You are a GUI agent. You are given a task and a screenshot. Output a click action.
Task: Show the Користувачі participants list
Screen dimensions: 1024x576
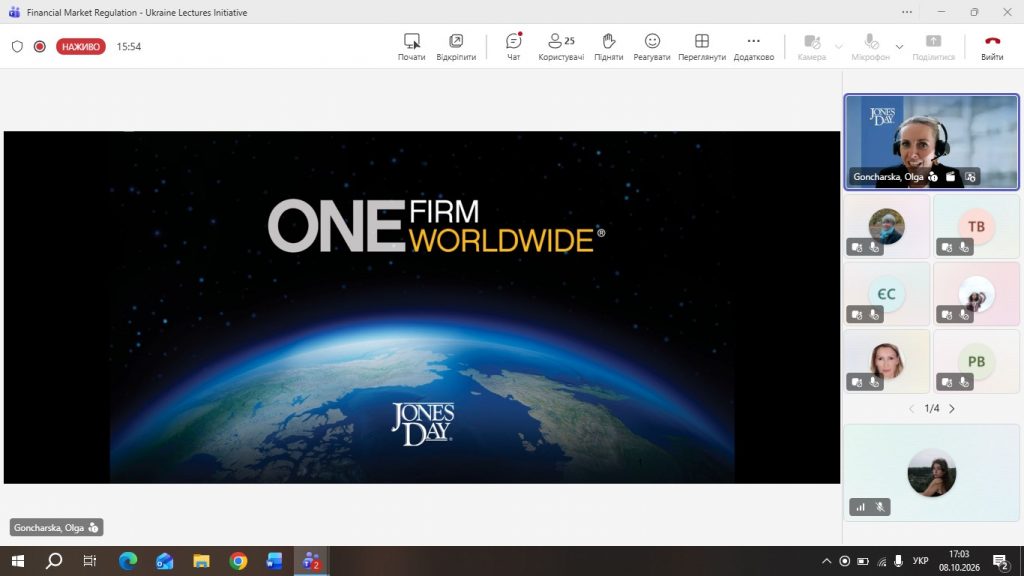[x=561, y=47]
